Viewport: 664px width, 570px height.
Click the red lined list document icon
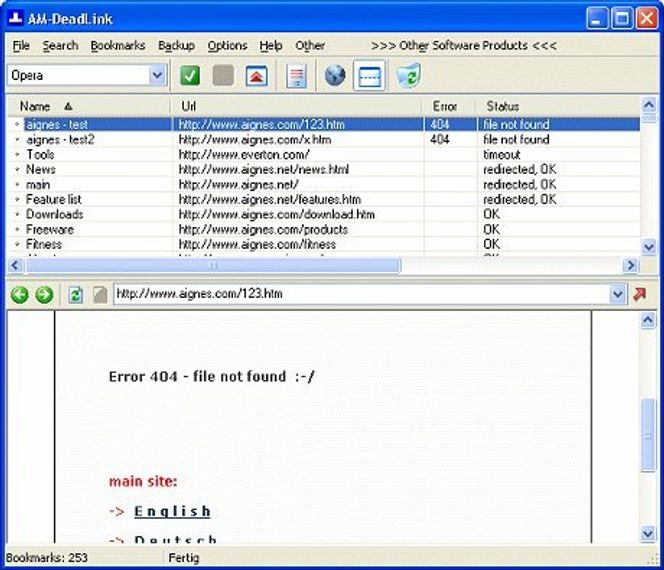coord(296,76)
